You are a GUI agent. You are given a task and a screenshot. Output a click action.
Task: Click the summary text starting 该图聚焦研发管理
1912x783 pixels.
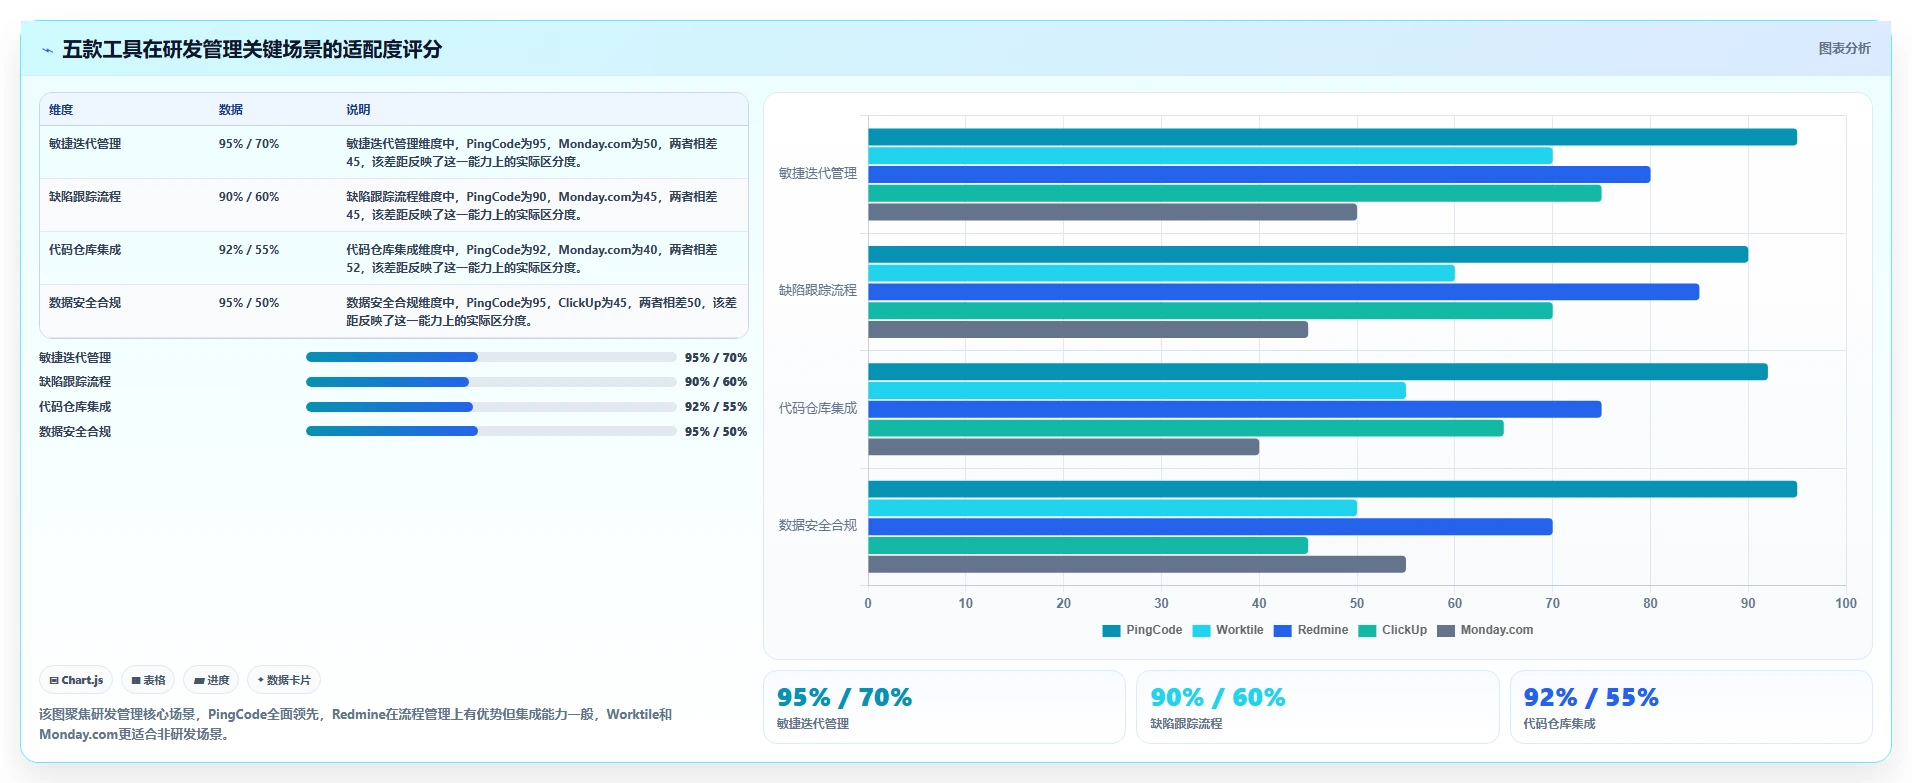click(355, 724)
